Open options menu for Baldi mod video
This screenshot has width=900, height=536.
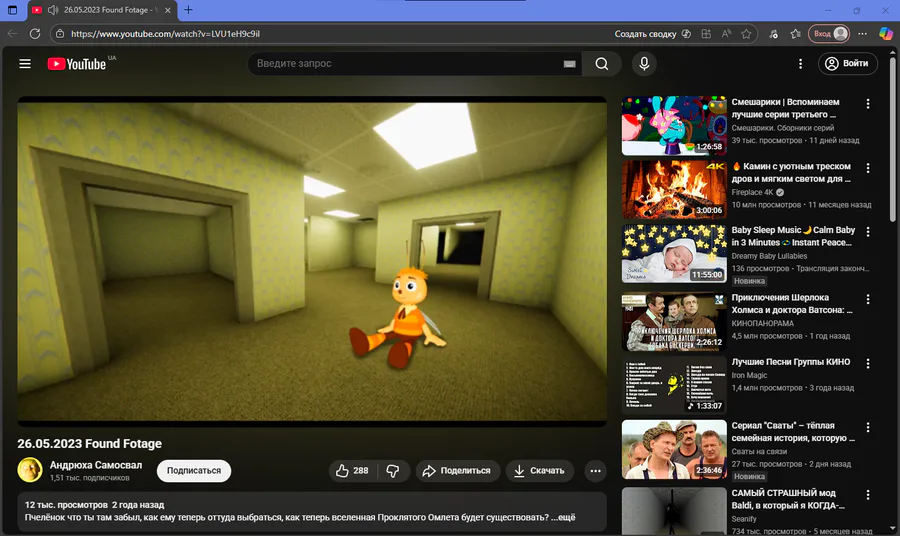867,494
